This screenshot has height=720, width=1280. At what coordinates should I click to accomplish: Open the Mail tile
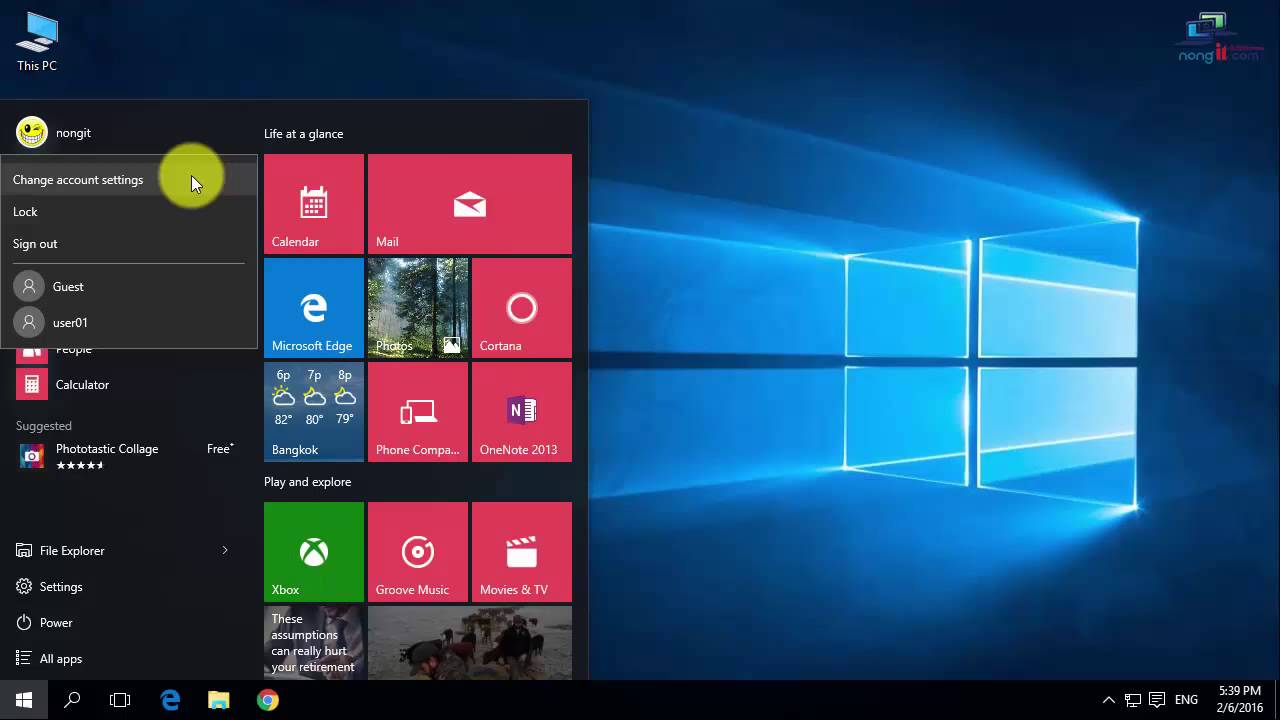pyautogui.click(x=470, y=204)
